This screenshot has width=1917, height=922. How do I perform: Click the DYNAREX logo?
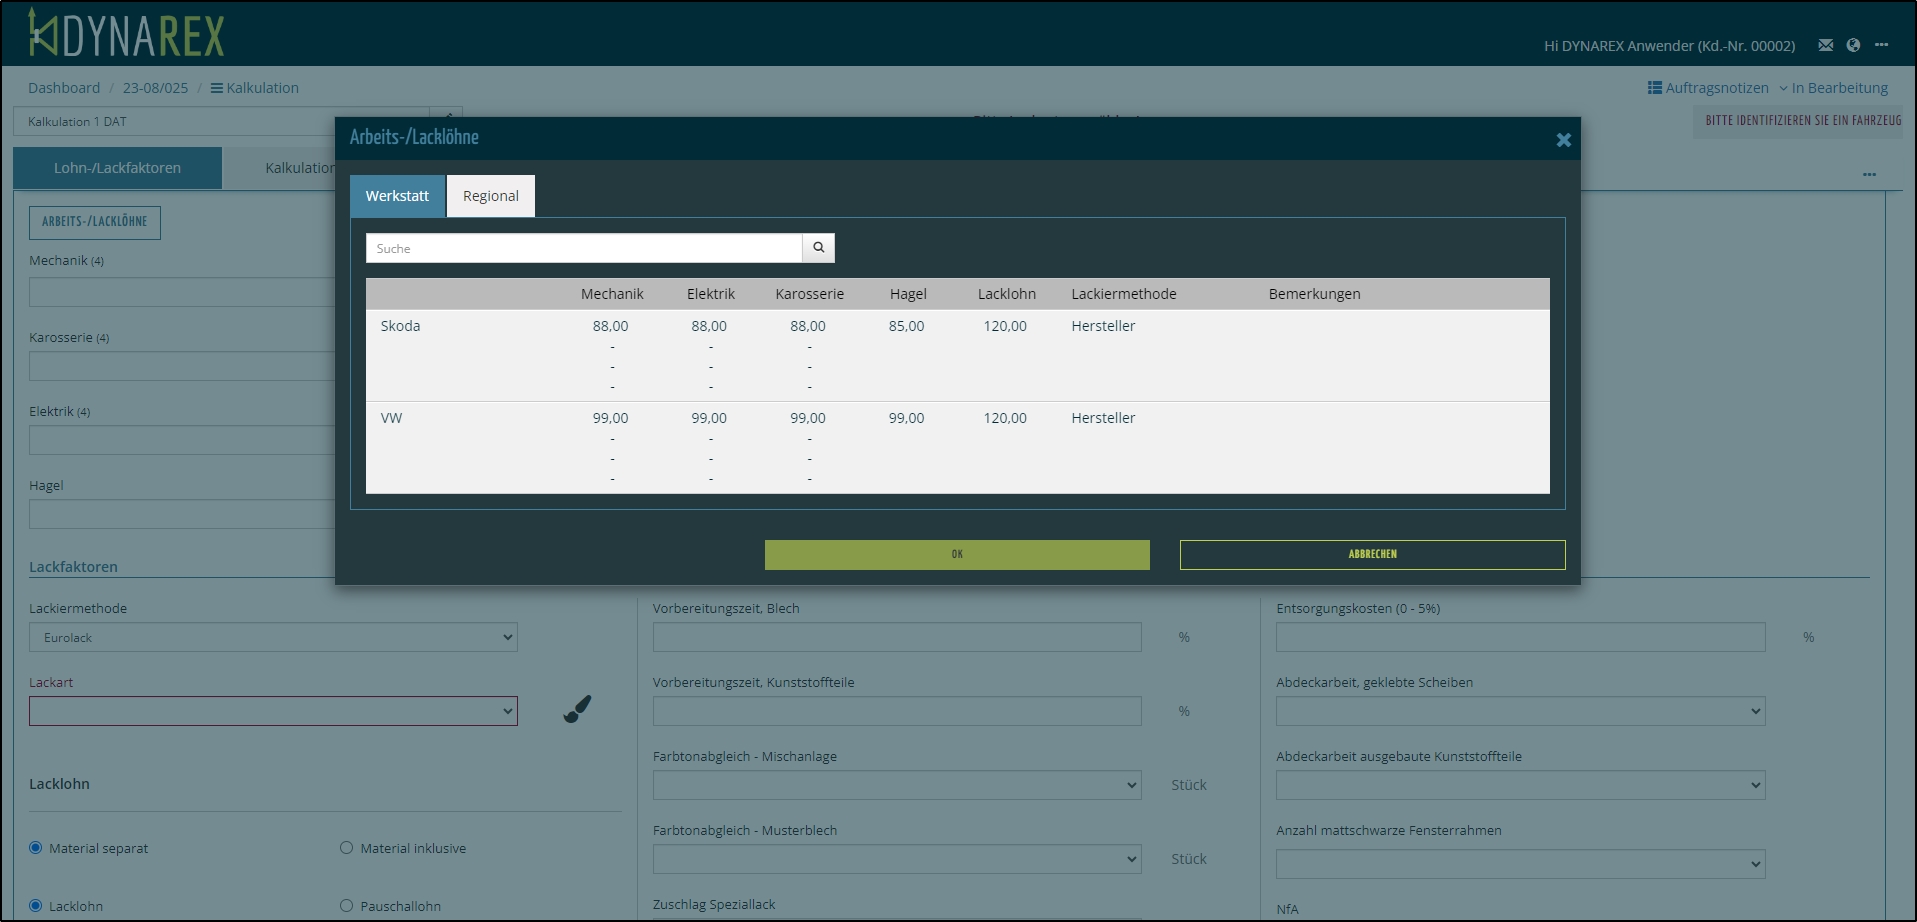pos(127,34)
